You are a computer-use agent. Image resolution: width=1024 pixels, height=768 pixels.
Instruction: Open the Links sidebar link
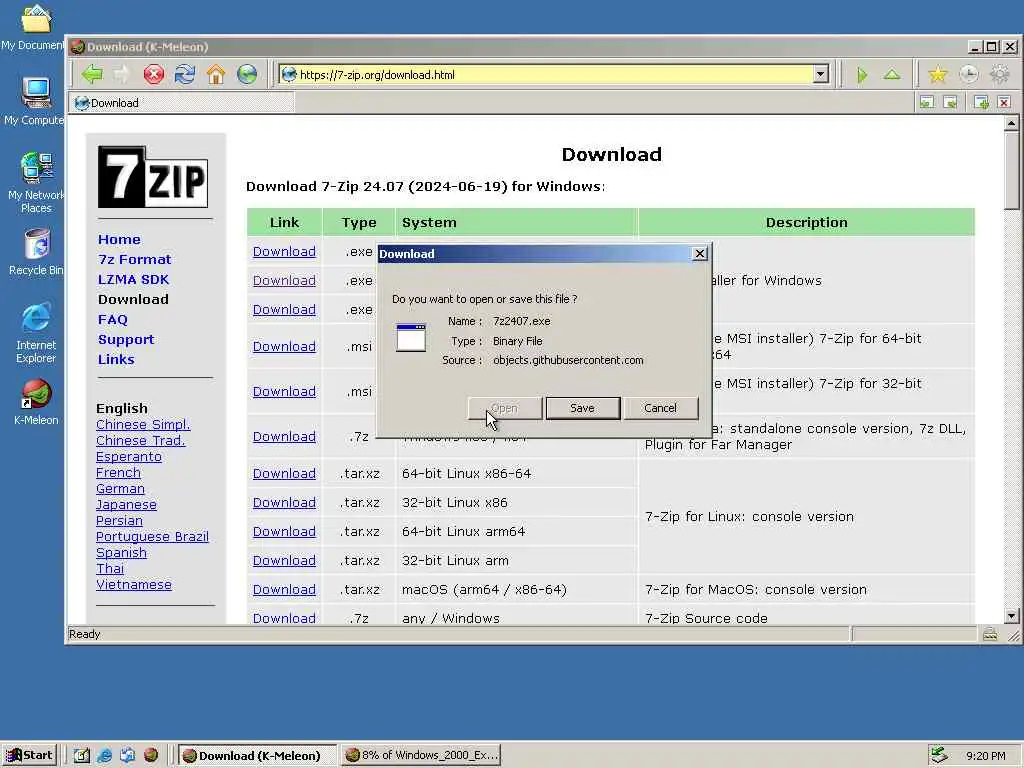point(116,360)
